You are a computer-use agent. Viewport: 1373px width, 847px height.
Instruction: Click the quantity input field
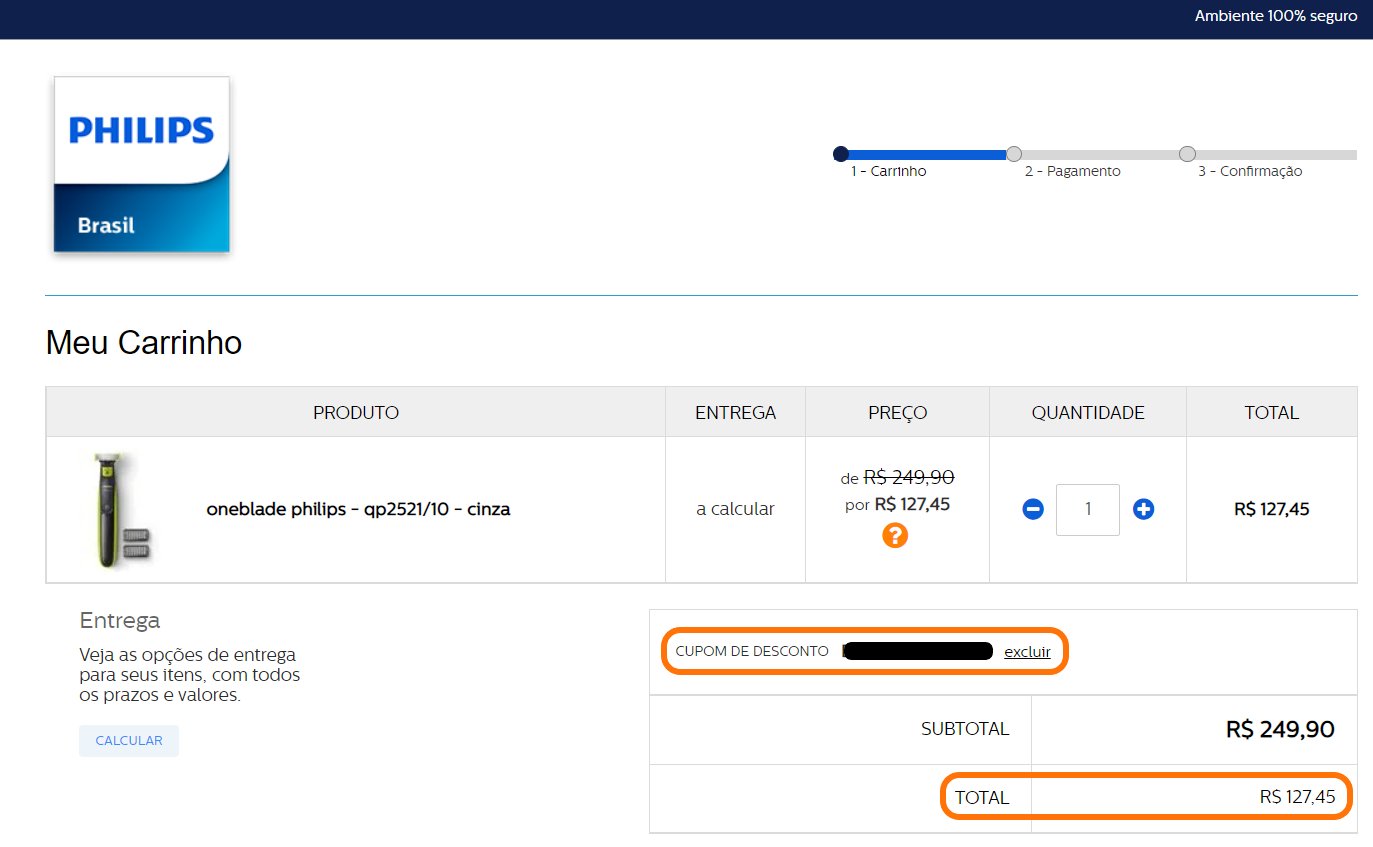tap(1088, 509)
